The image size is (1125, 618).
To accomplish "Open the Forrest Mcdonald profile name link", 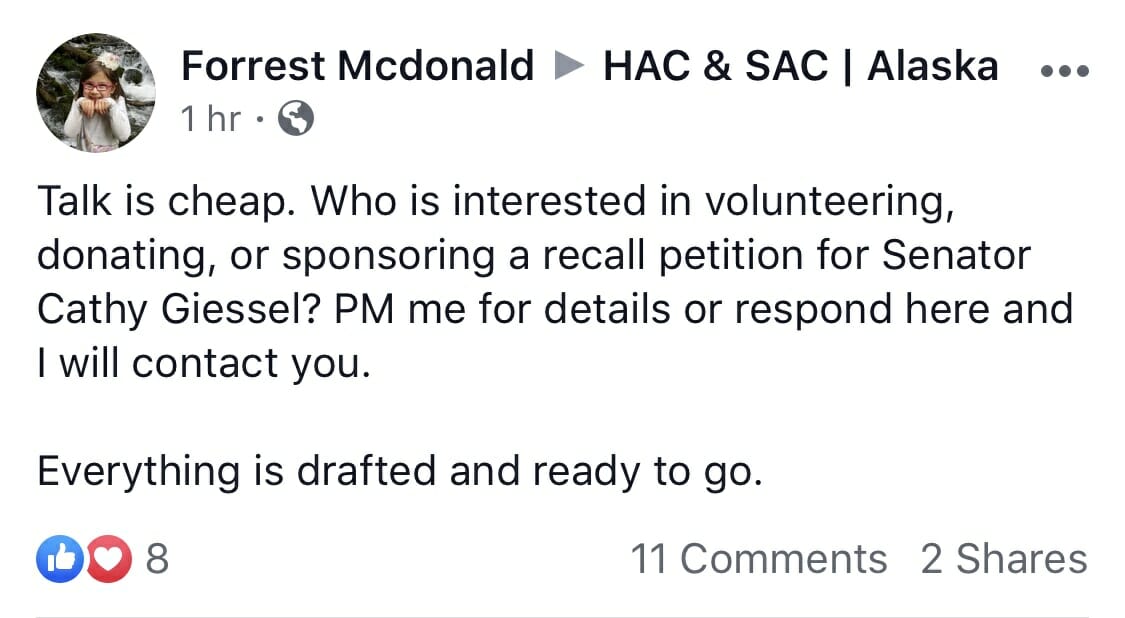I will pos(357,66).
